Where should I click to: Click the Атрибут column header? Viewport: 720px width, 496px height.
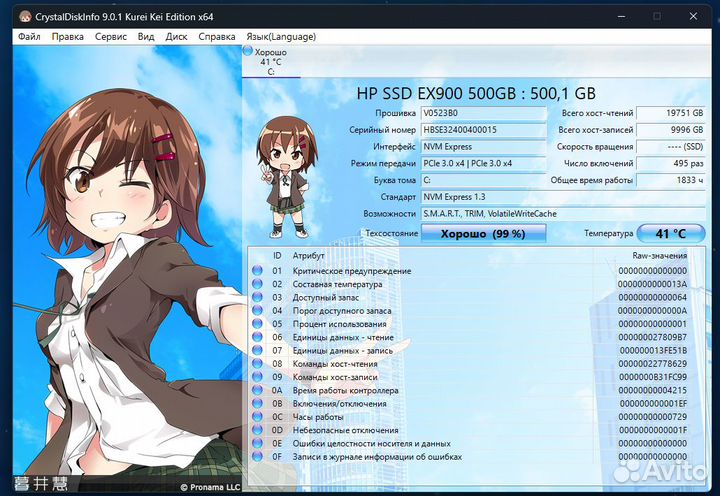click(x=309, y=255)
